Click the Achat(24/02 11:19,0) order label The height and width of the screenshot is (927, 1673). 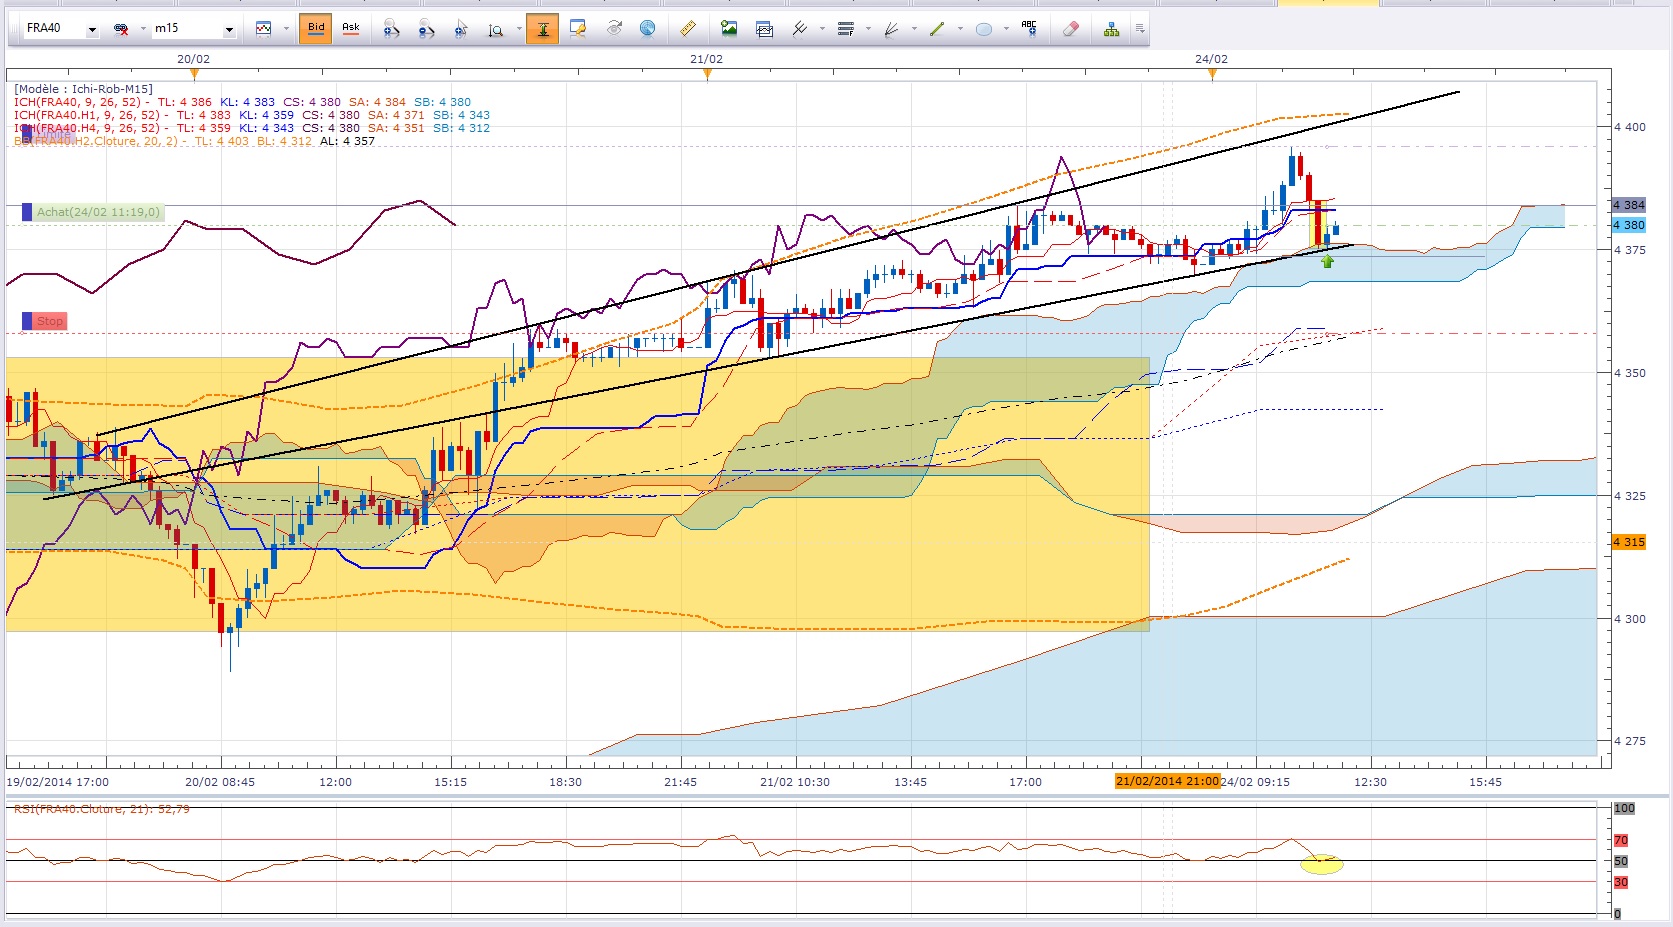tap(98, 212)
